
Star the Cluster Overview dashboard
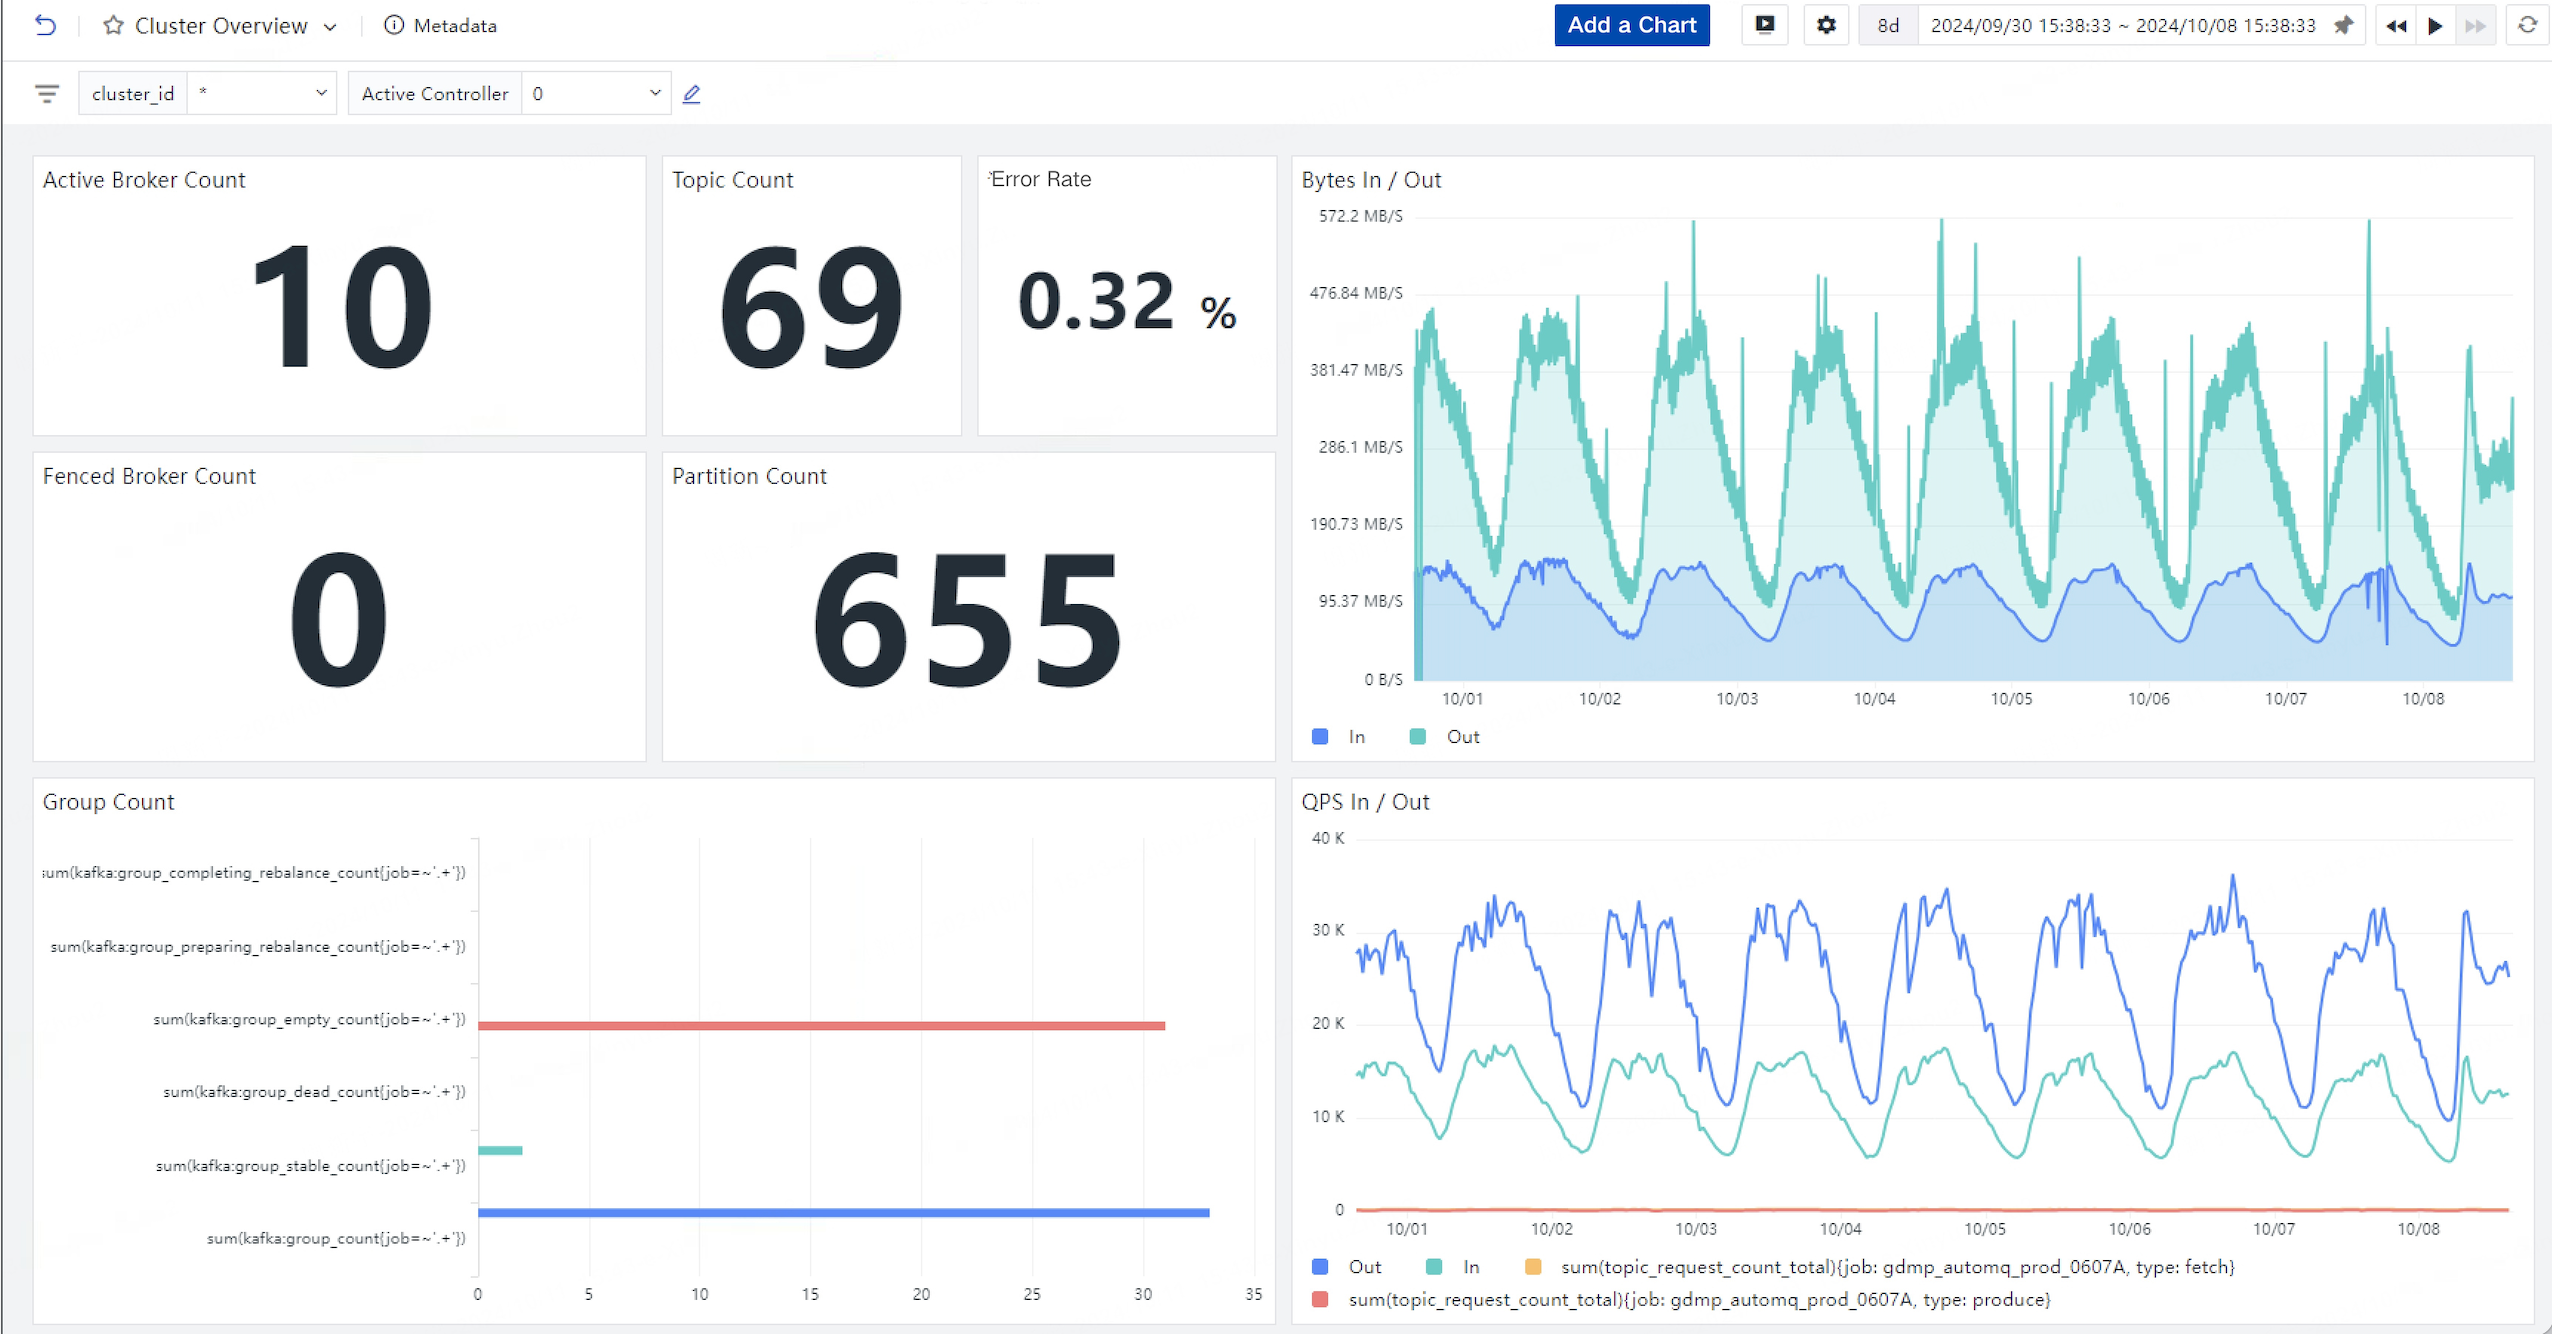tap(113, 25)
